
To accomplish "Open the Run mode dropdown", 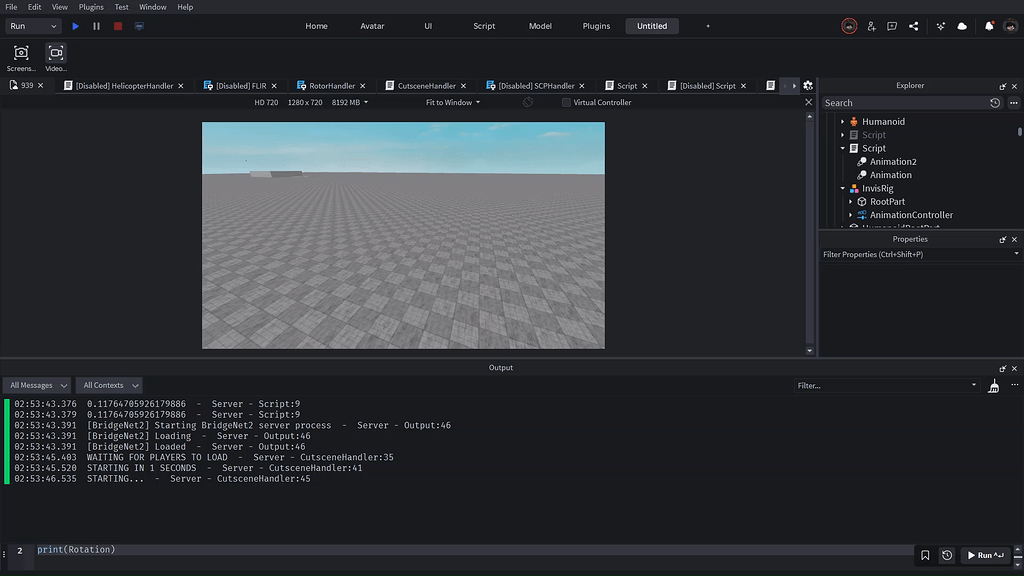I will coord(33,26).
